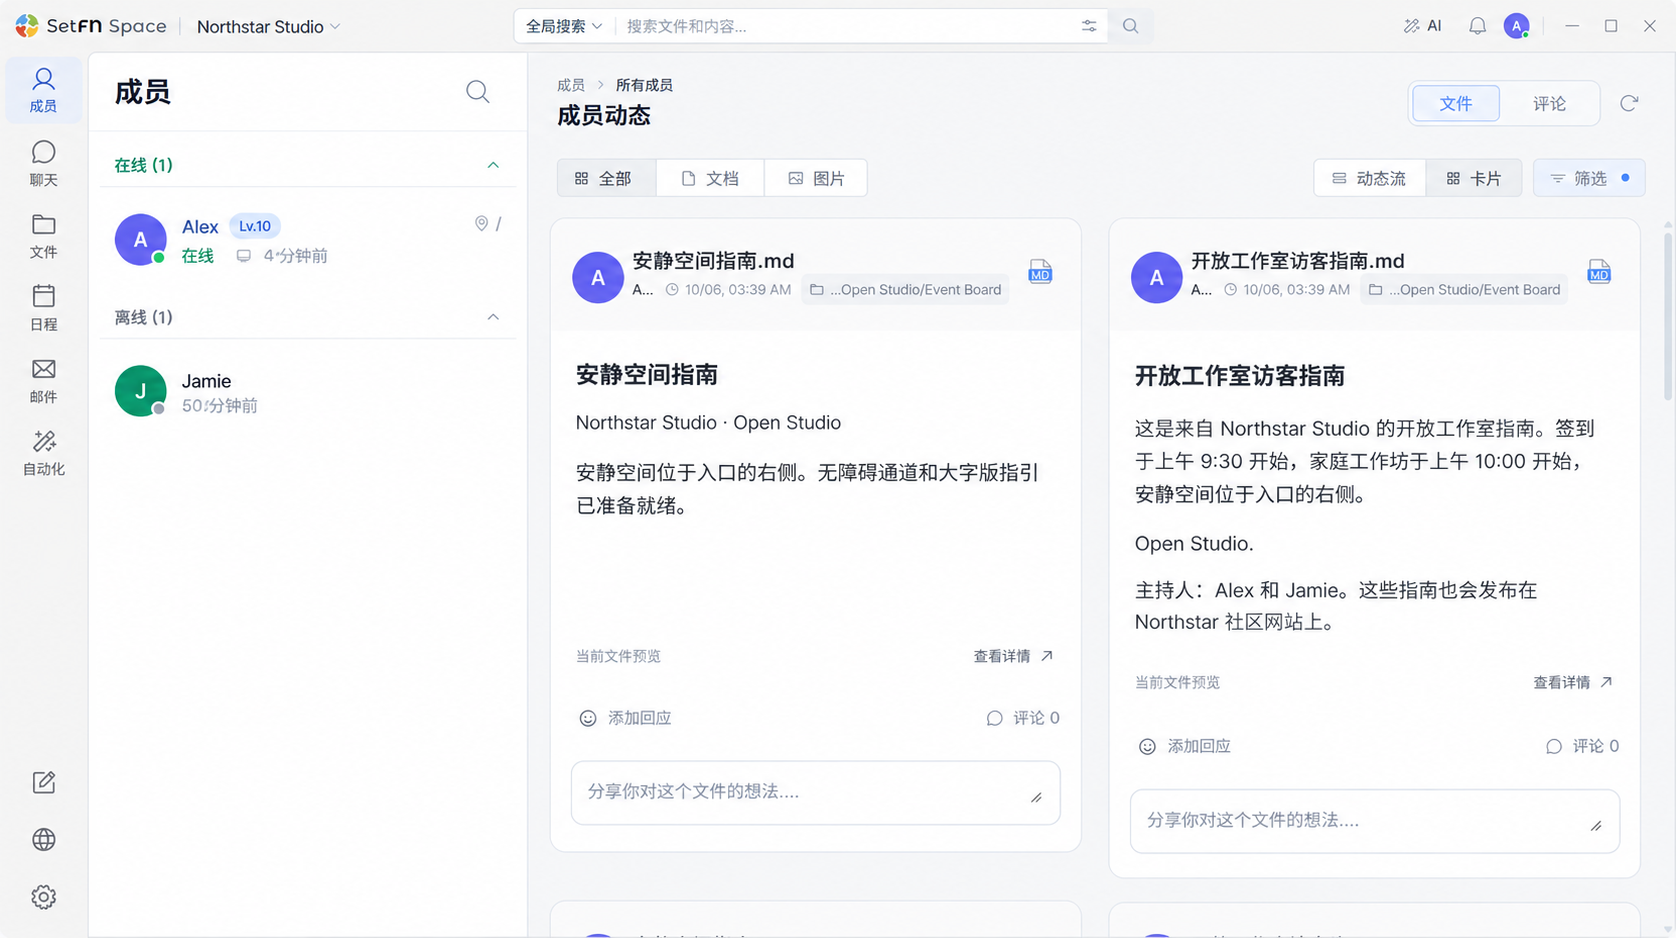Select the 评论 toggle at top right
The width and height of the screenshot is (1676, 938).
(x=1549, y=103)
